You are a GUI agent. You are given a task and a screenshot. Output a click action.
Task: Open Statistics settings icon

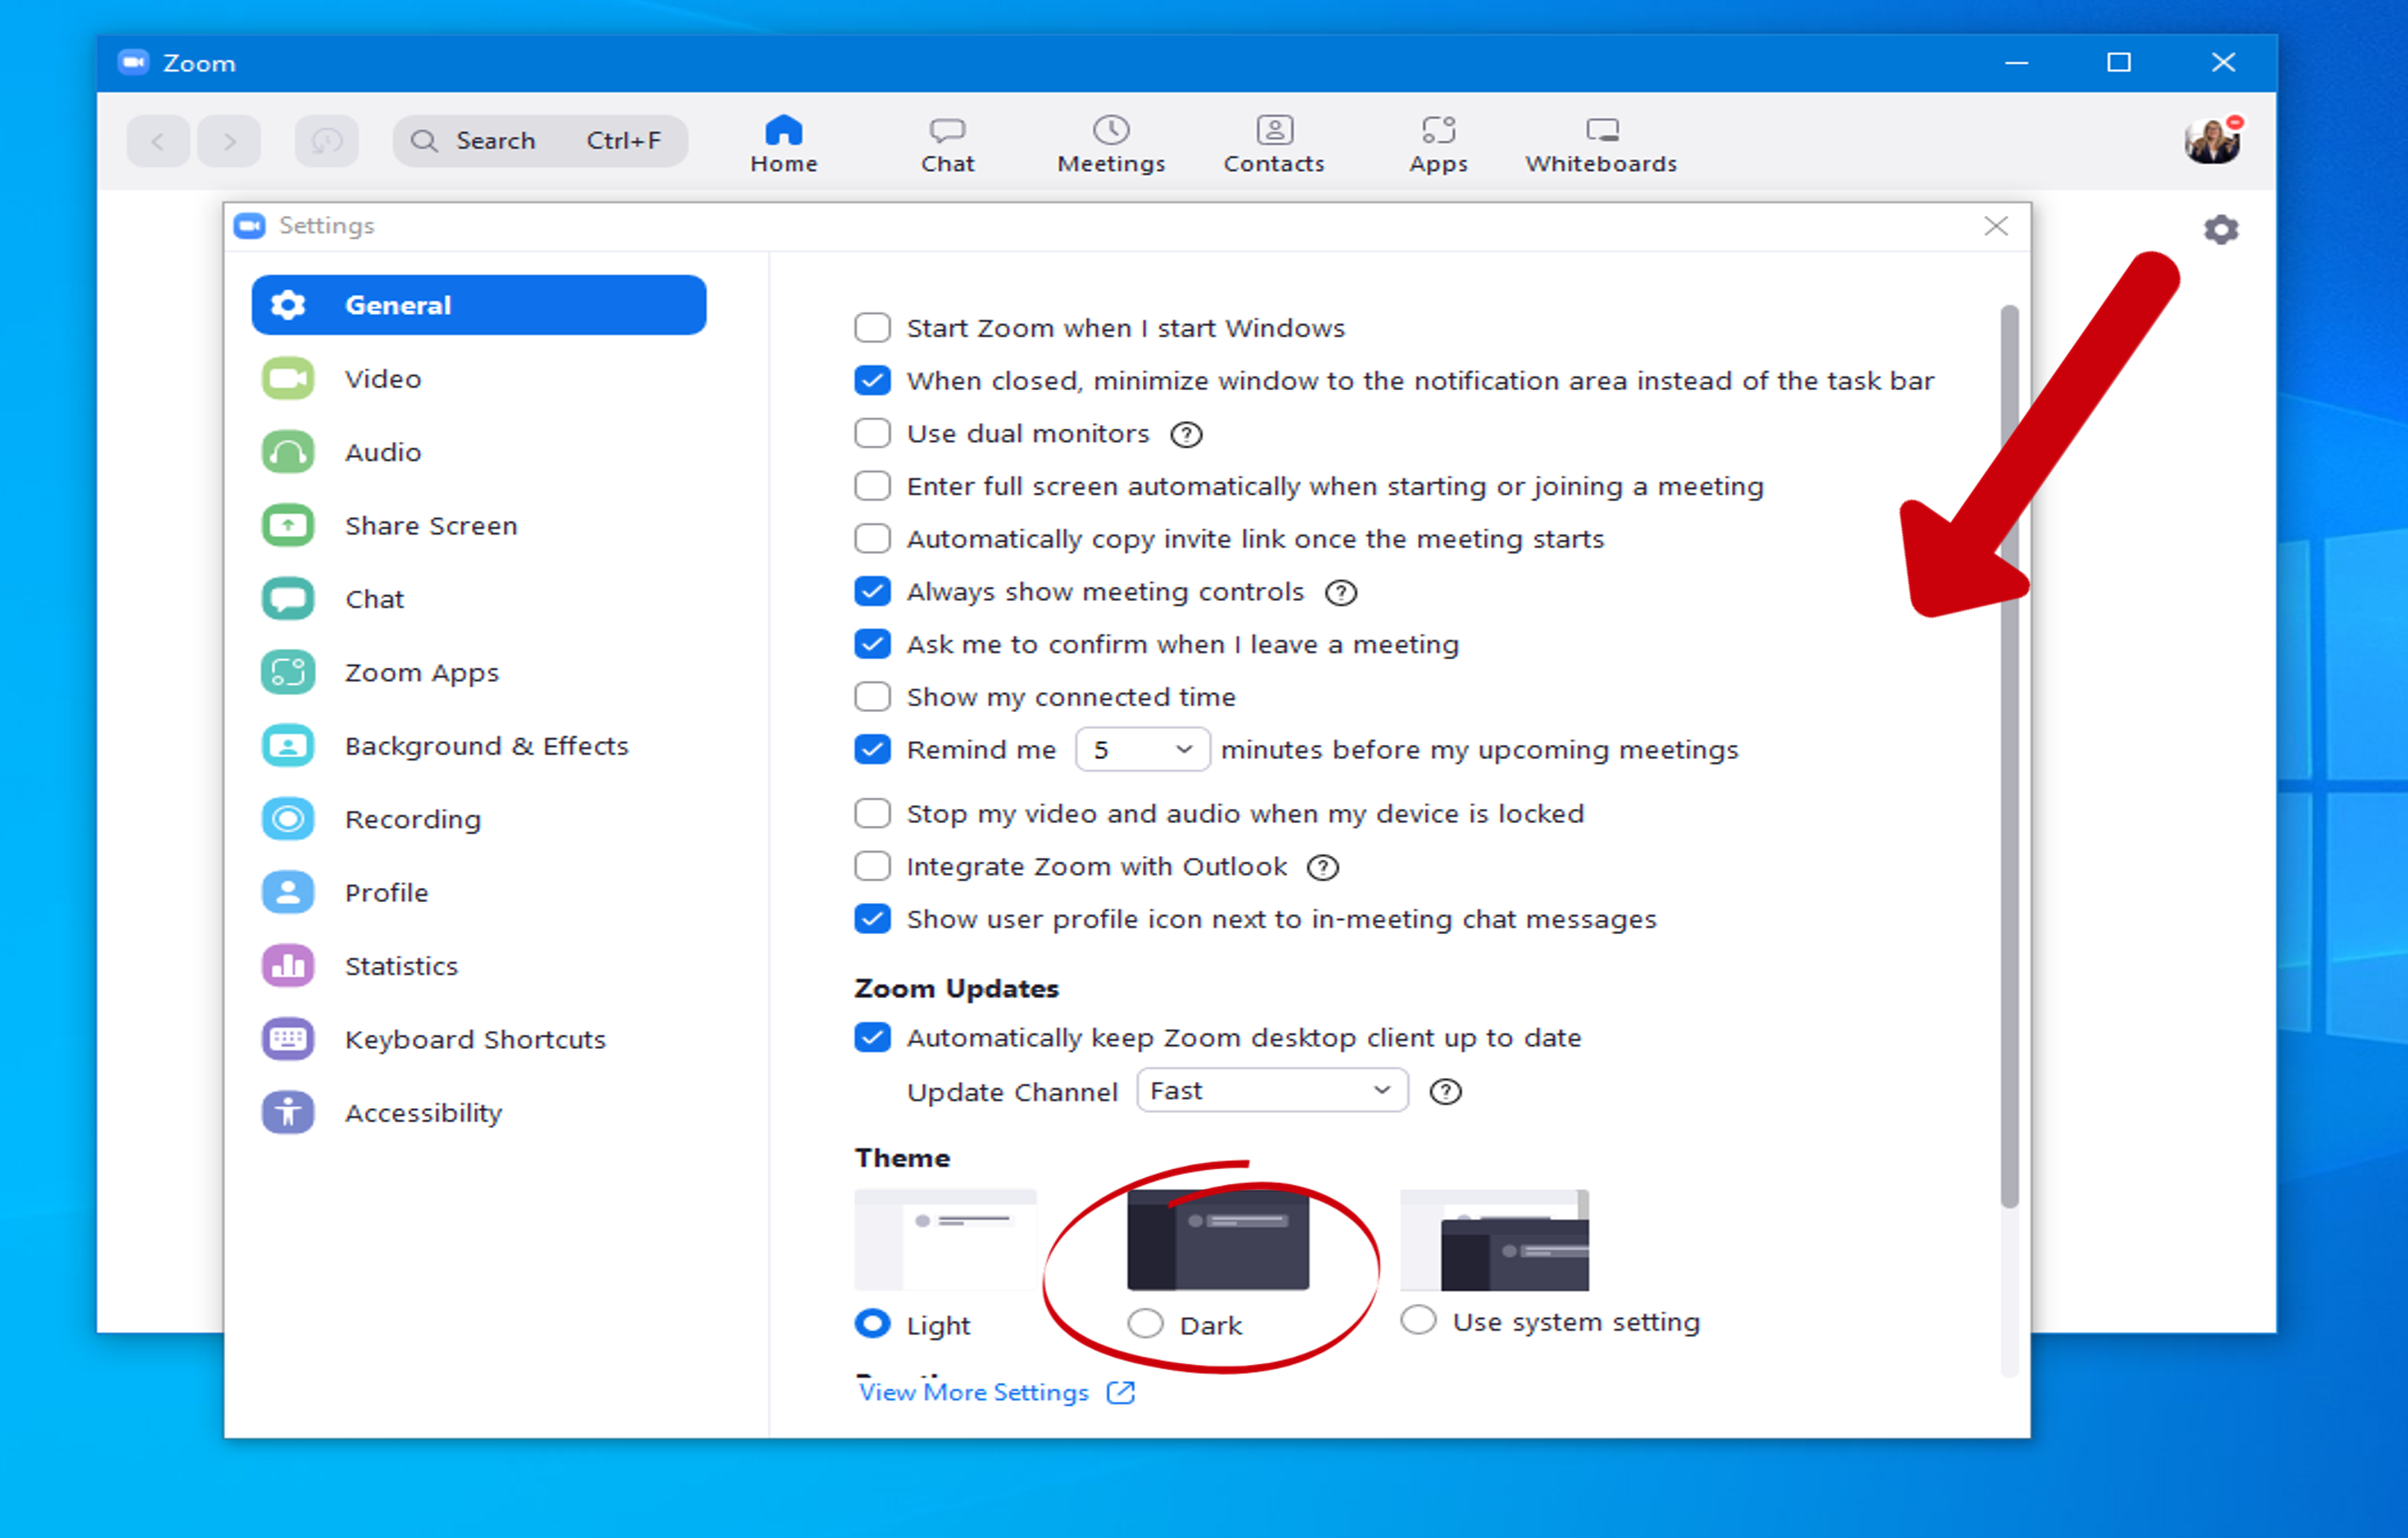[x=288, y=966]
